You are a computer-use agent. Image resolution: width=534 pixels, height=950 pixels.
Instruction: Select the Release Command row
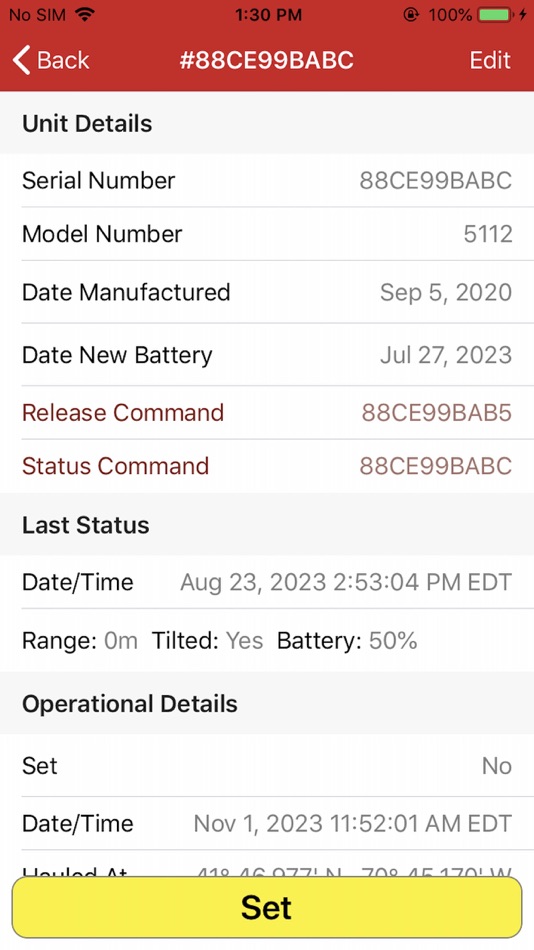(267, 413)
